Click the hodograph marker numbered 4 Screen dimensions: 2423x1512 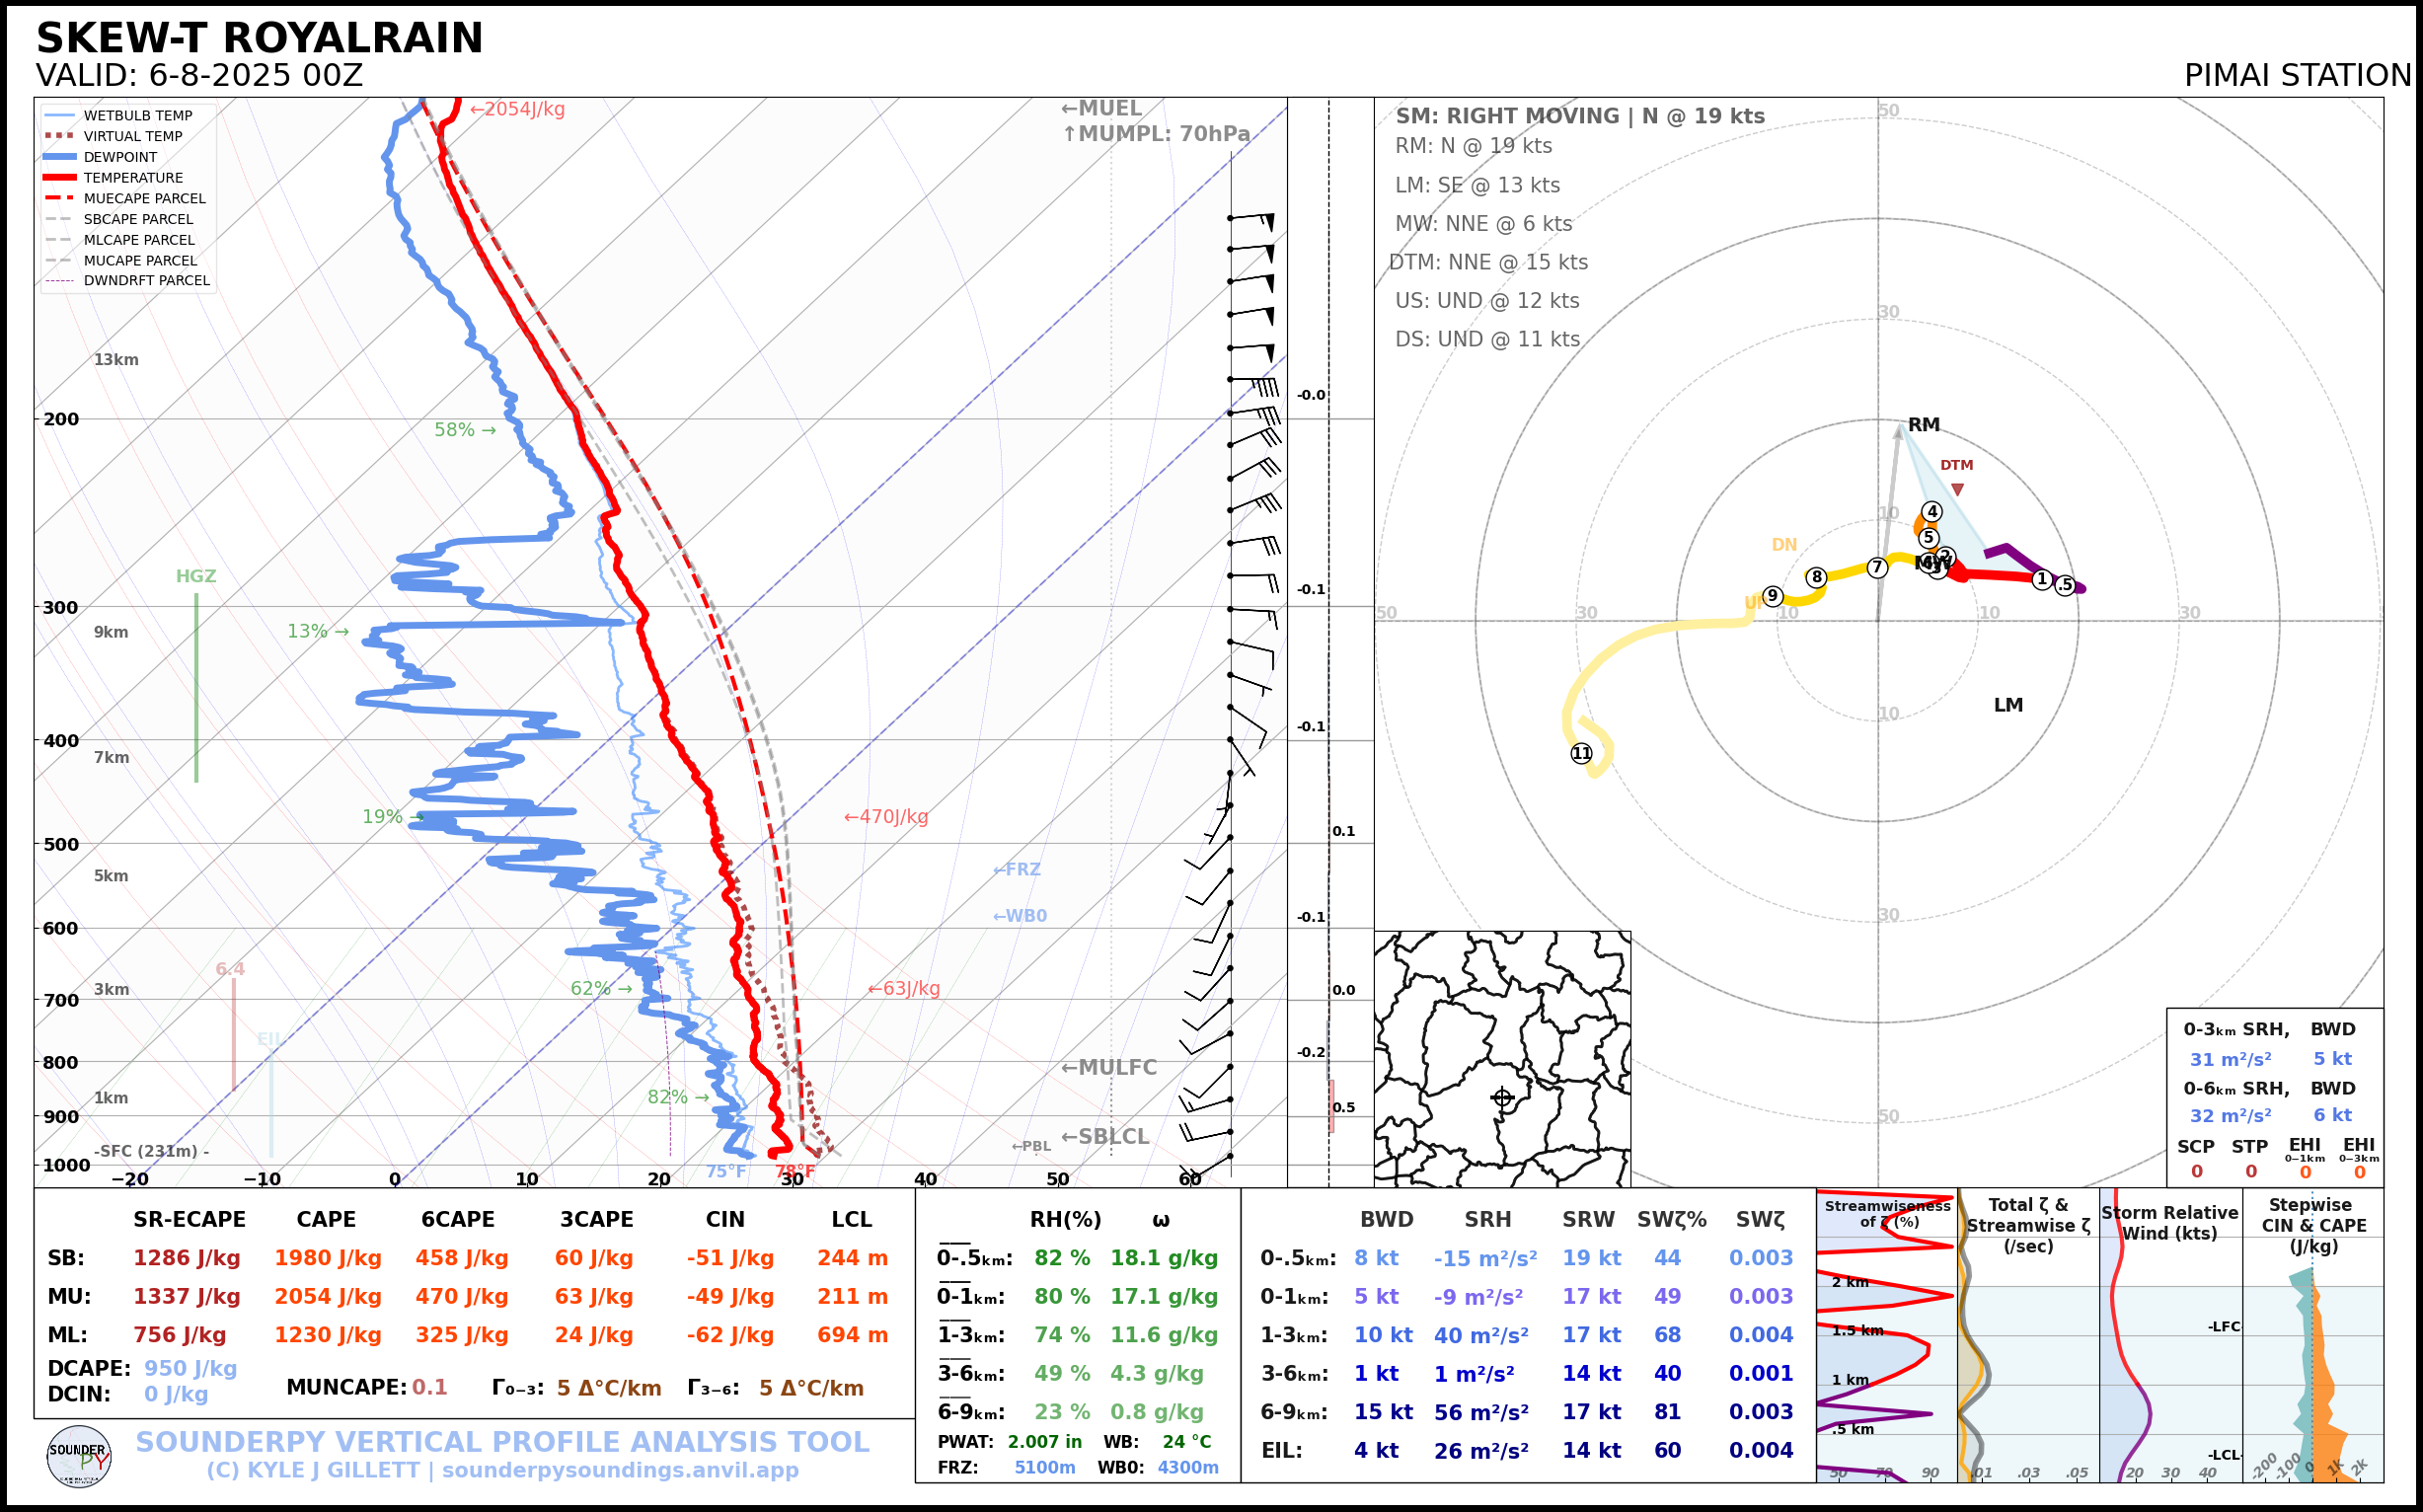(x=1932, y=511)
